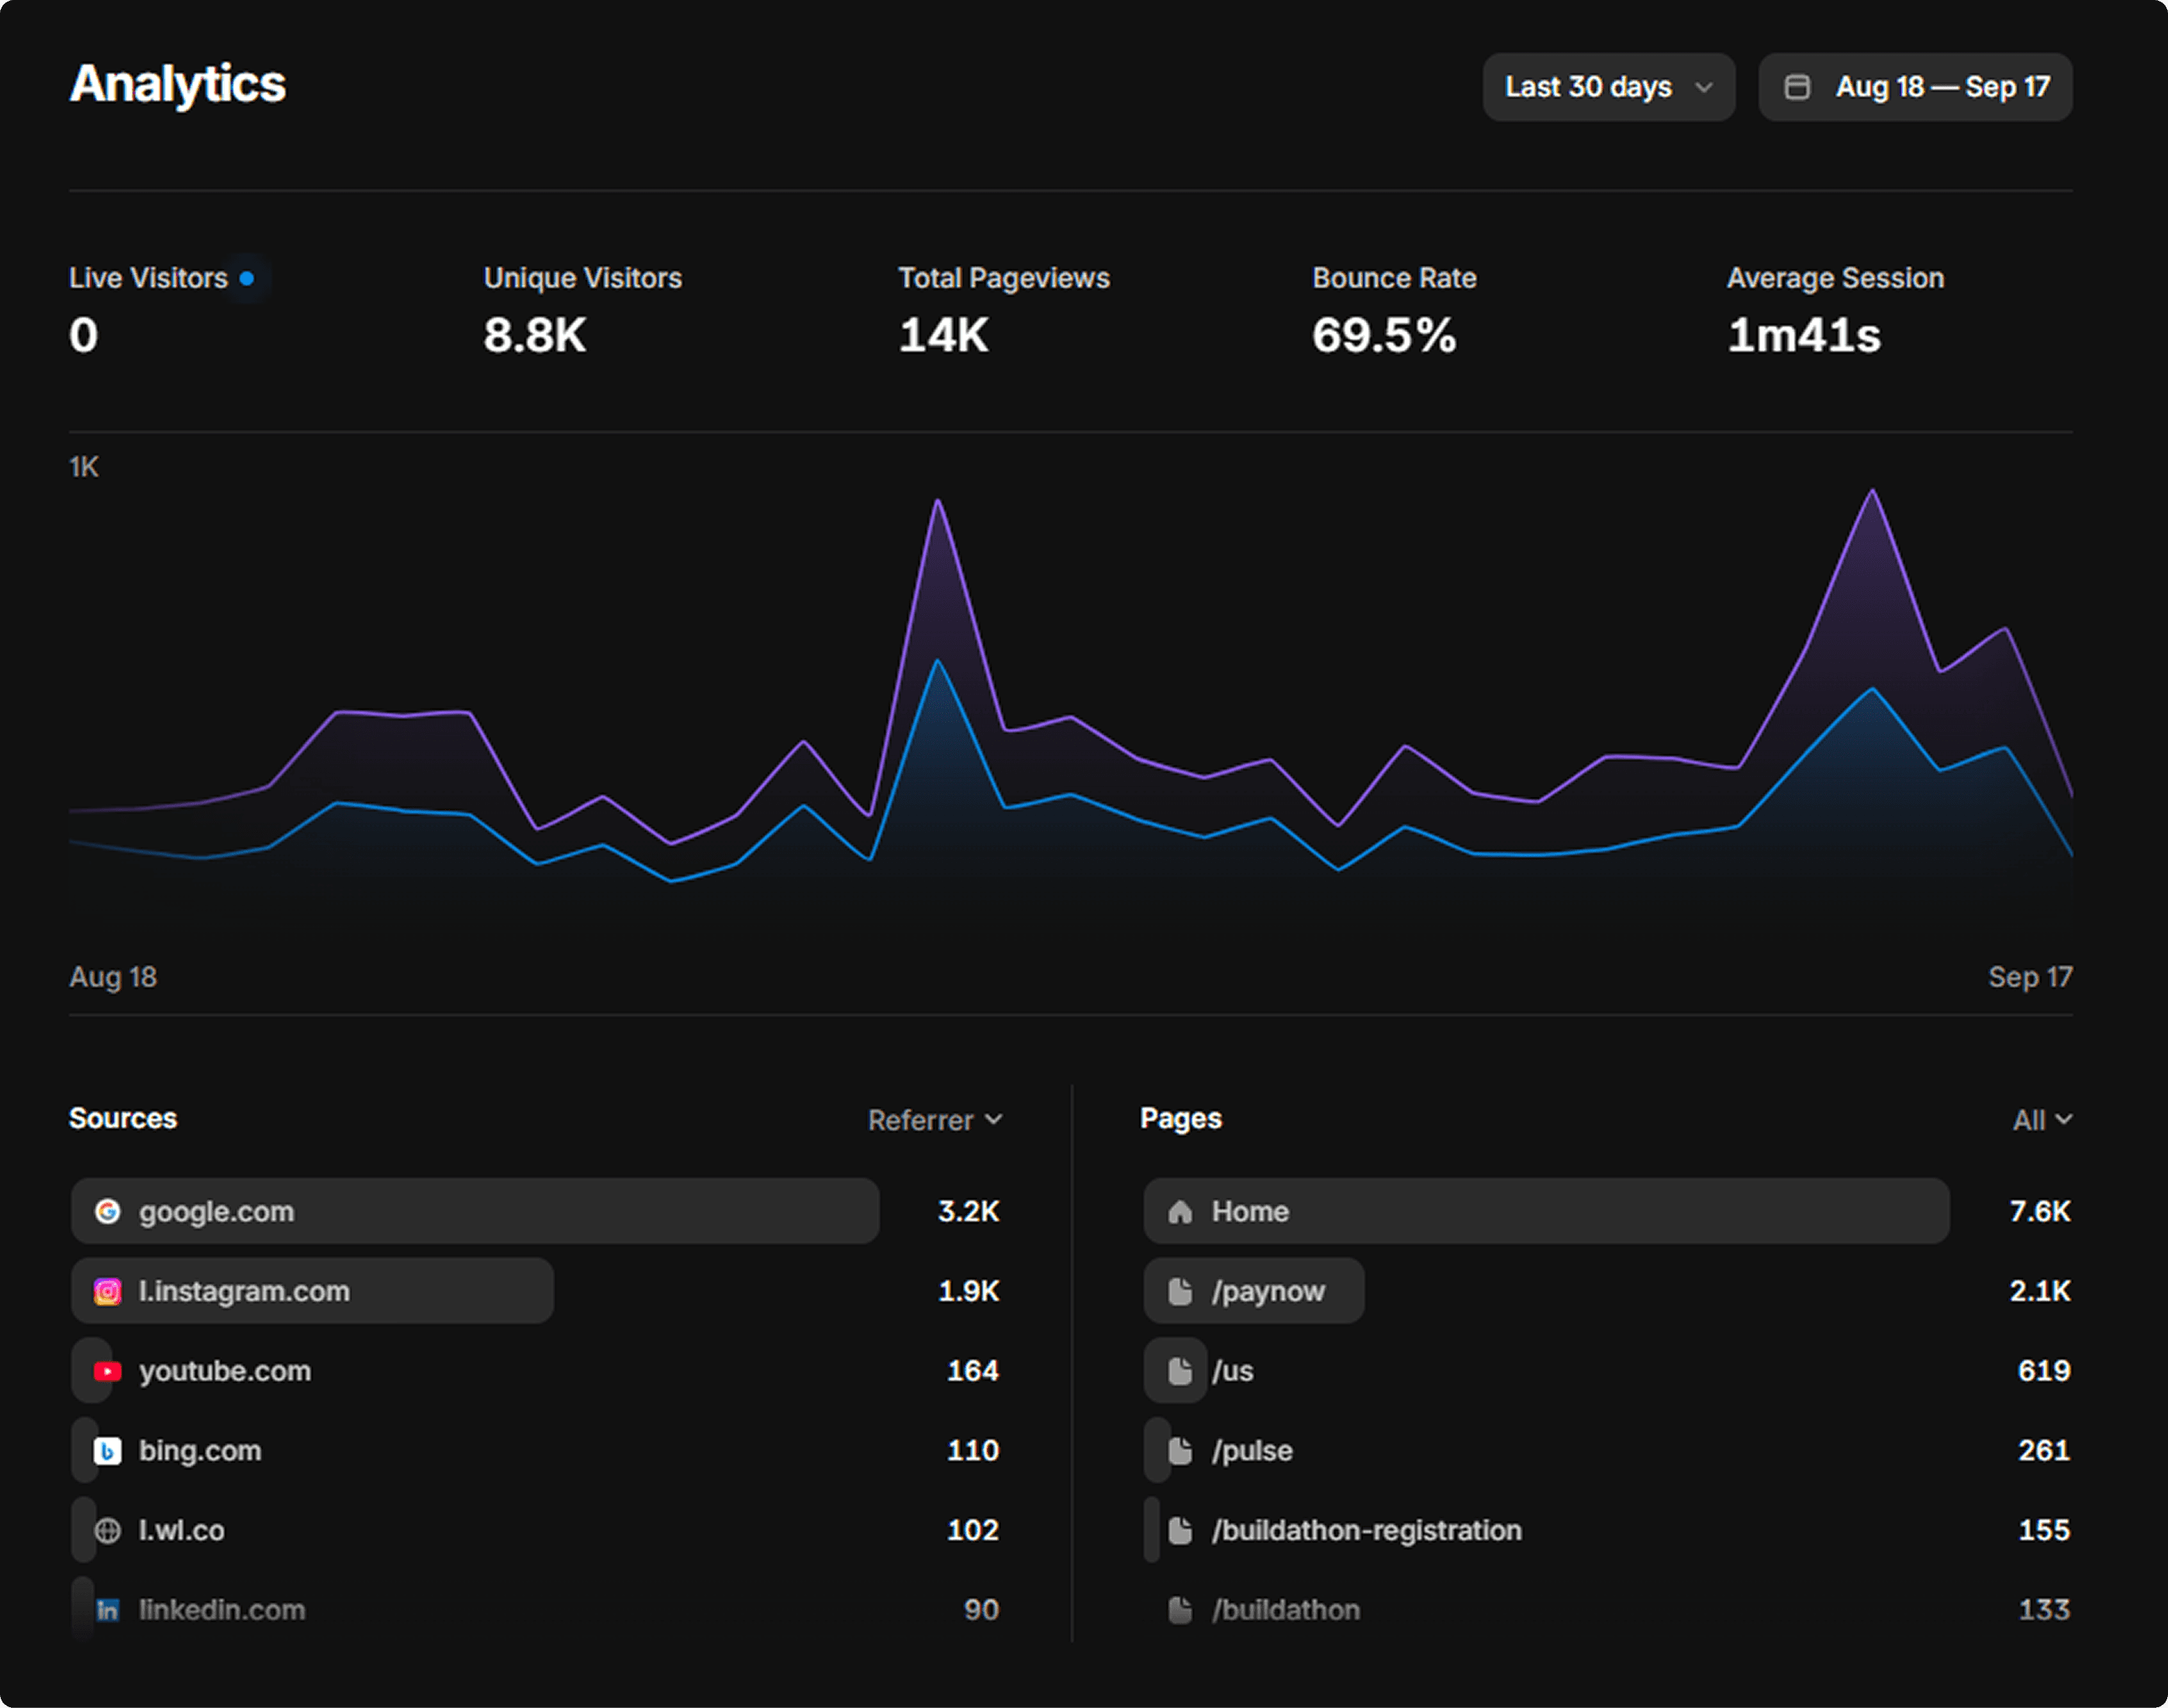The width and height of the screenshot is (2168, 1708).
Task: Click the calendar icon in date range
Action: click(x=1797, y=88)
